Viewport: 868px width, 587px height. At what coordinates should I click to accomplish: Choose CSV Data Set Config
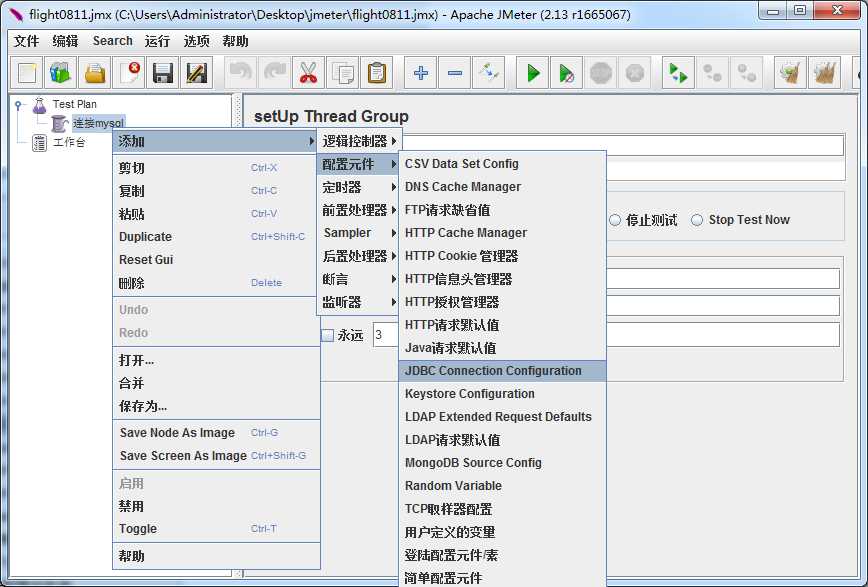pos(502,164)
